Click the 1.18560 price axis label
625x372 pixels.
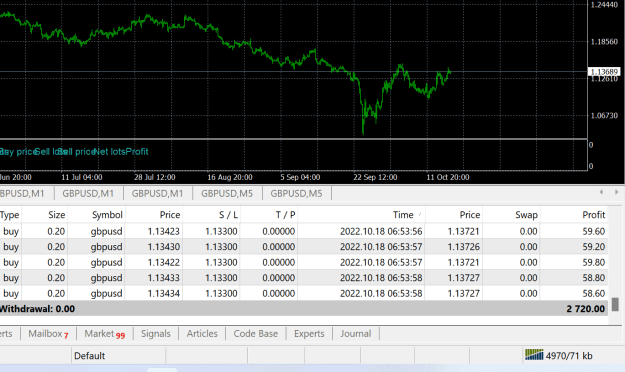click(604, 41)
